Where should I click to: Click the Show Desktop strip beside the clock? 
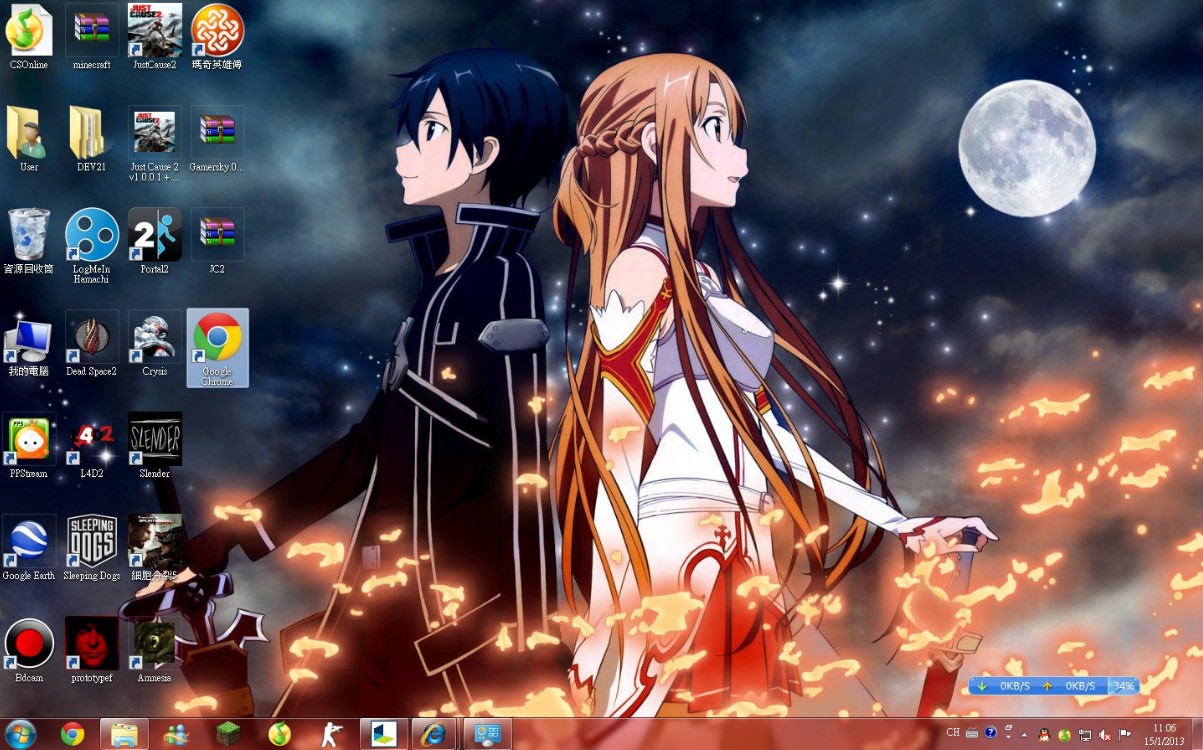pyautogui.click(x=1196, y=734)
